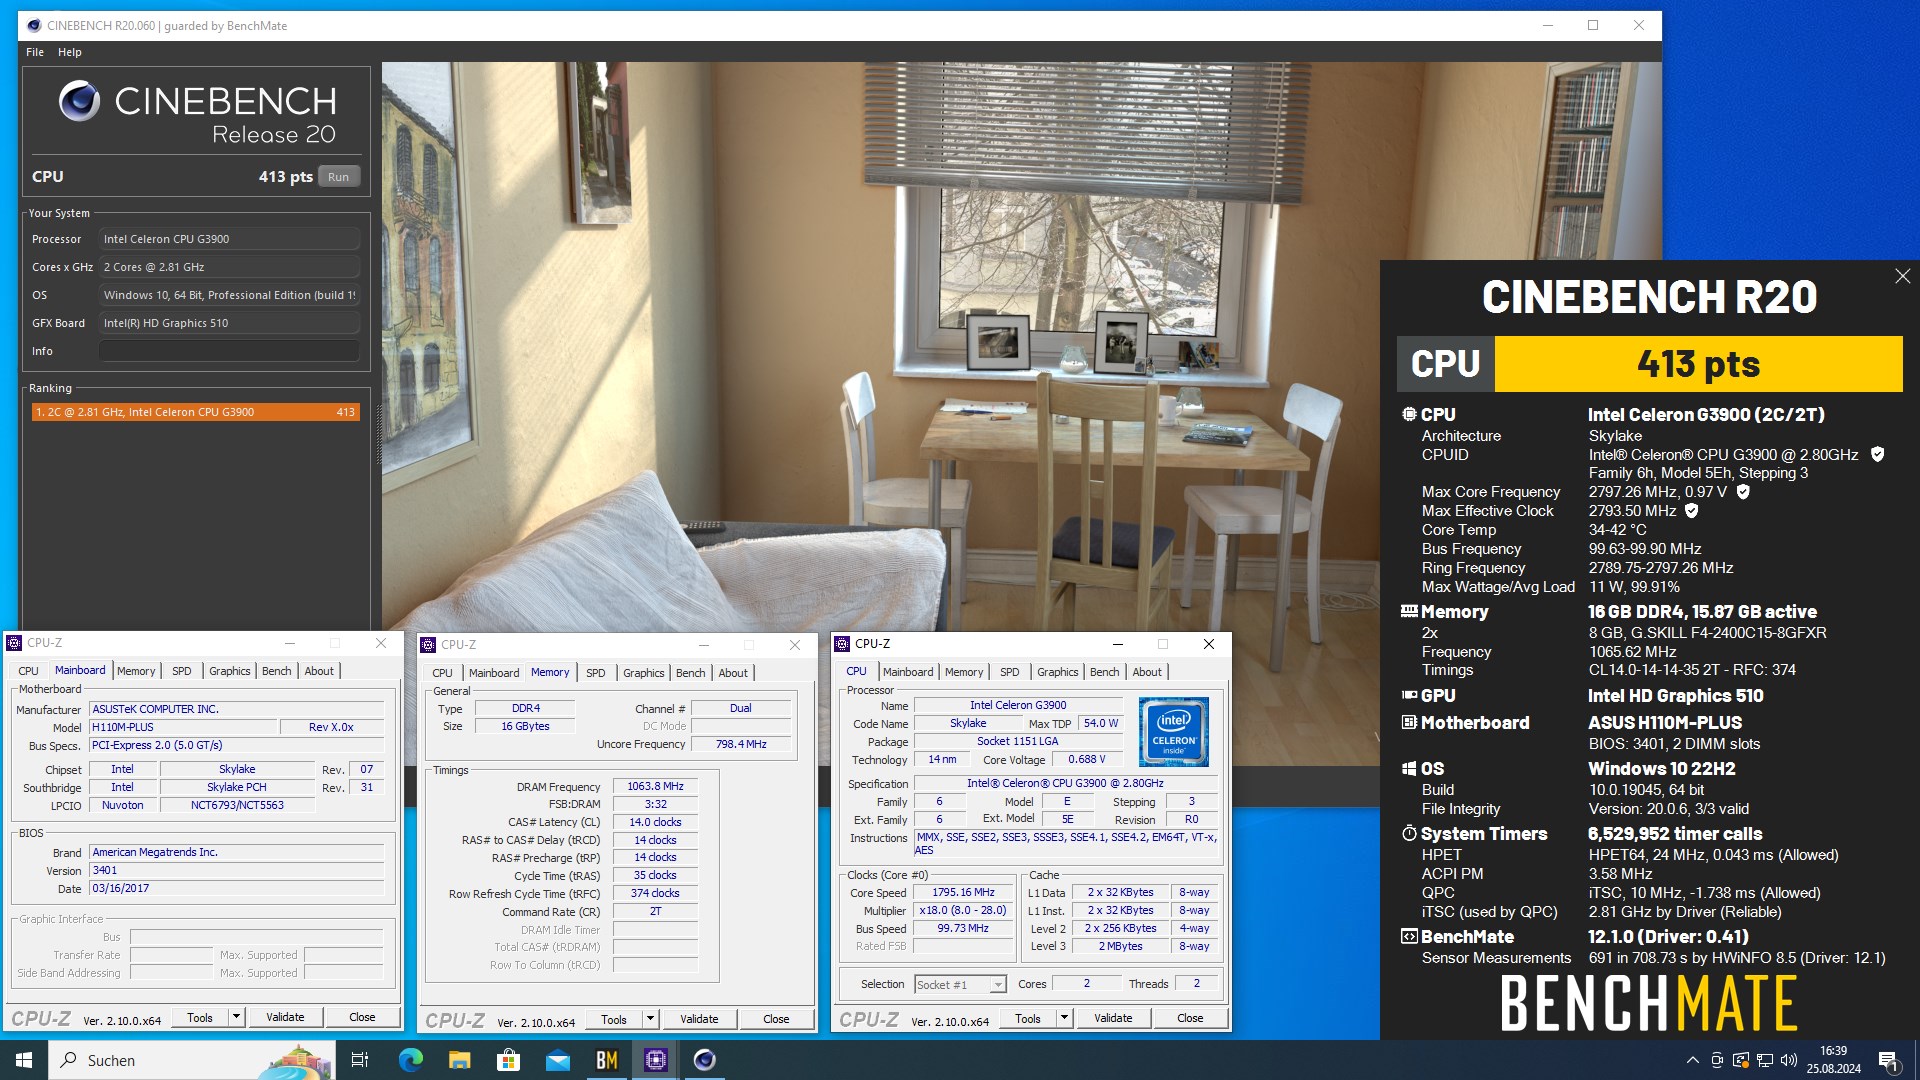Click Validate in middle CPU-Z window
The image size is (1920, 1080).
point(699,1019)
